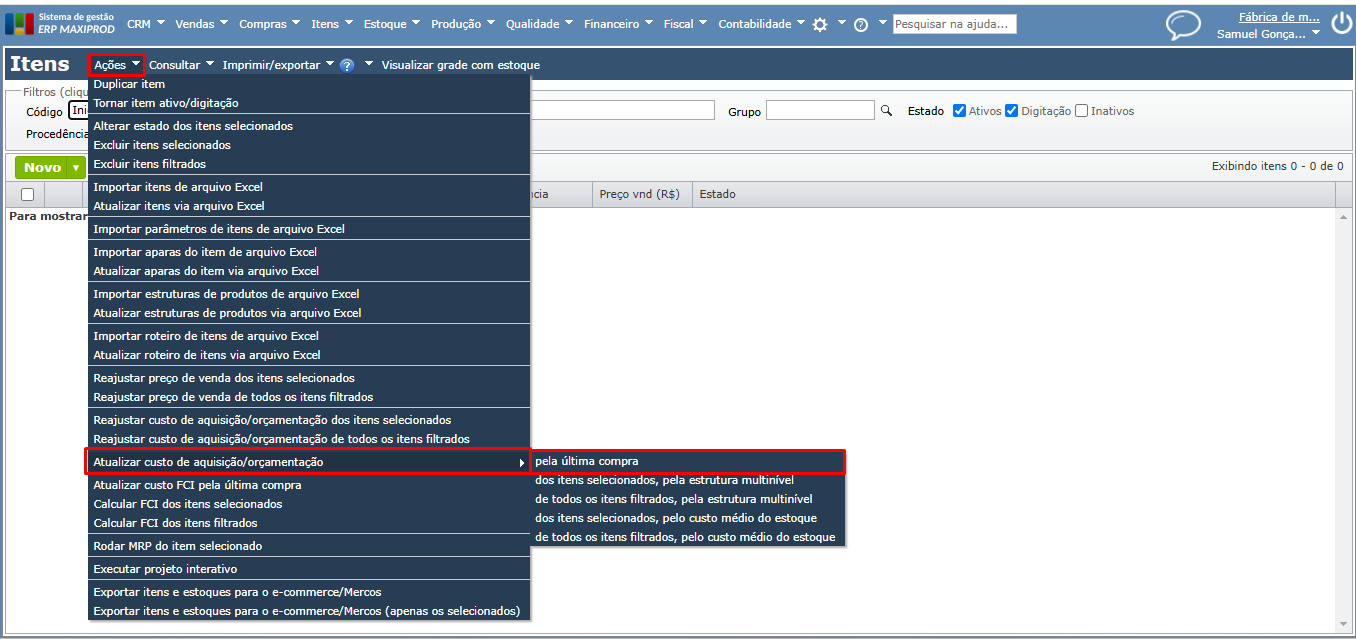
Task: Select Importar aparas do item de arquivo Excel
Action: 309,252
